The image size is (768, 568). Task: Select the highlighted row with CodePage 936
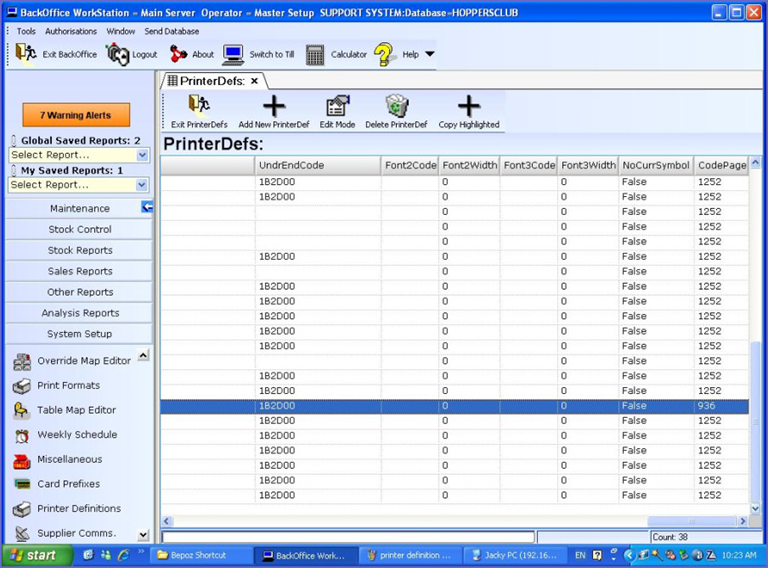450,406
